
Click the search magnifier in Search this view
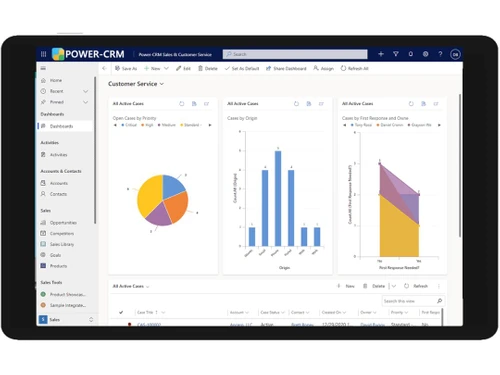[x=439, y=301]
